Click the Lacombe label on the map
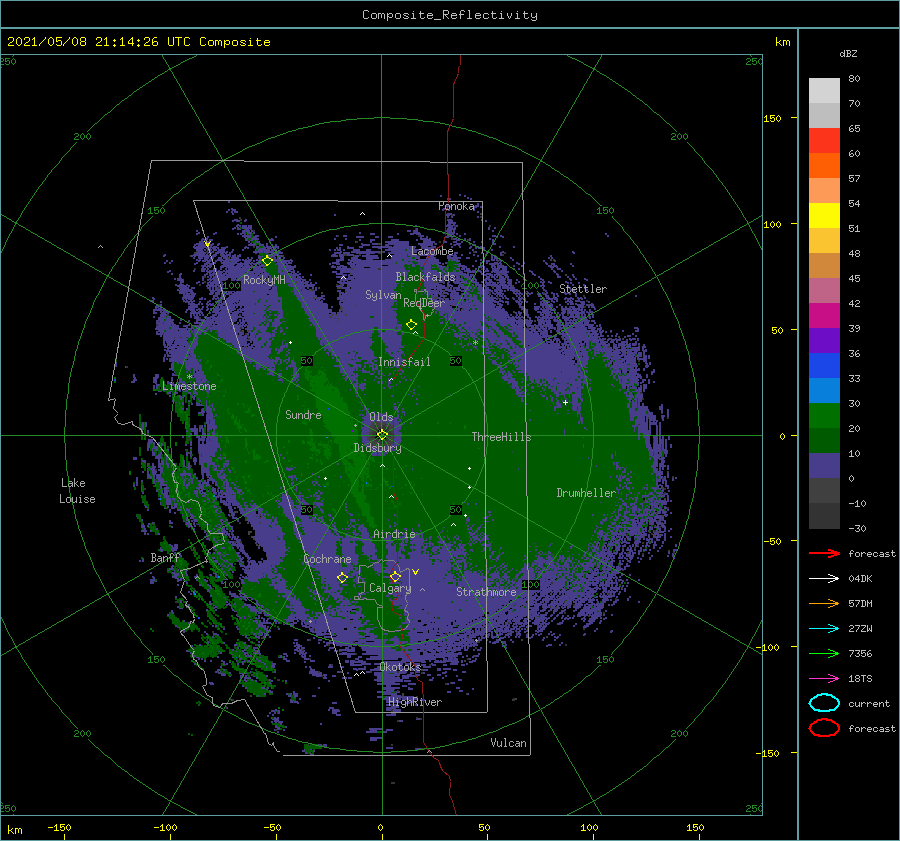This screenshot has height=841, width=900. click(x=432, y=251)
